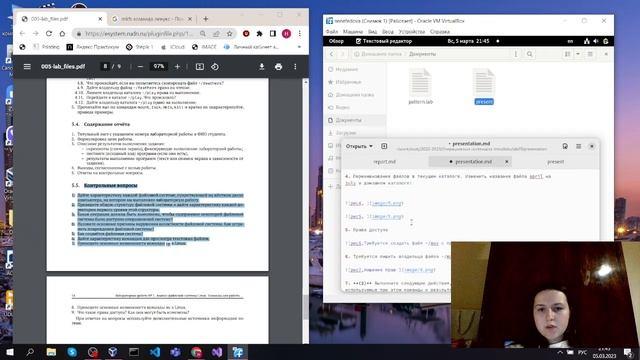Open the Машина menu in VirtualBox

353,31
